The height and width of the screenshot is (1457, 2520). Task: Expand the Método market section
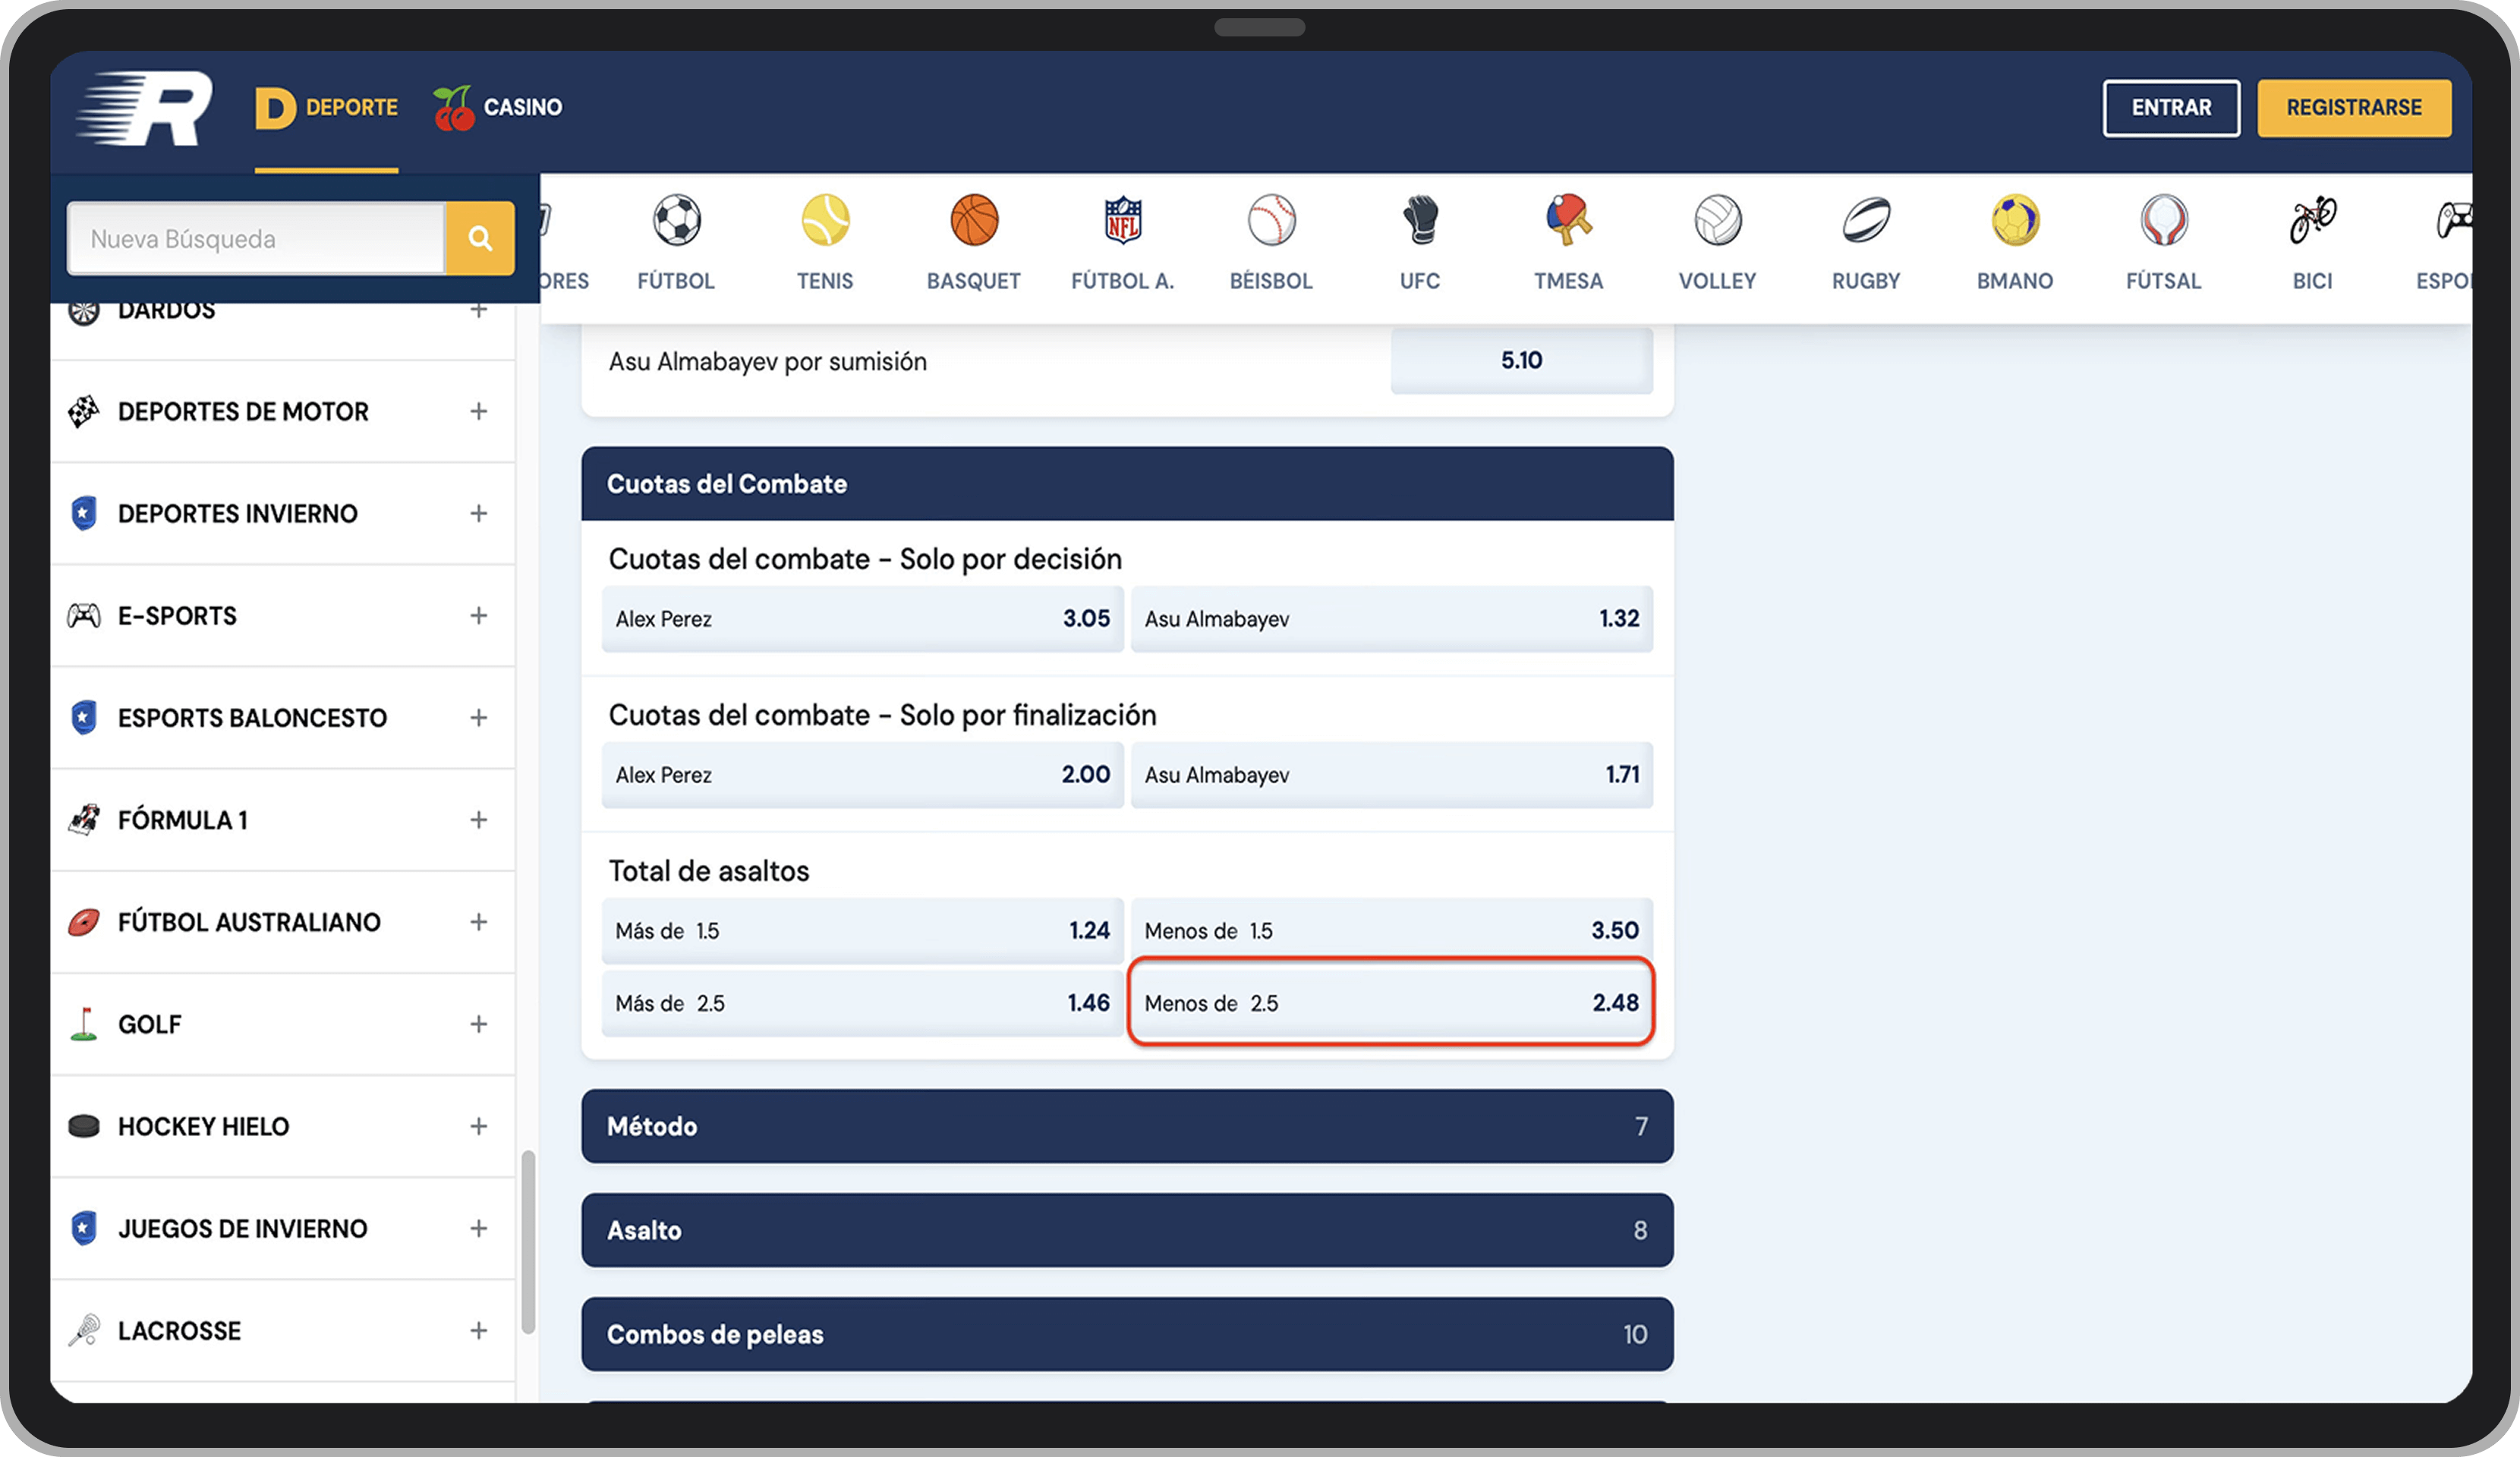pos(1126,1126)
